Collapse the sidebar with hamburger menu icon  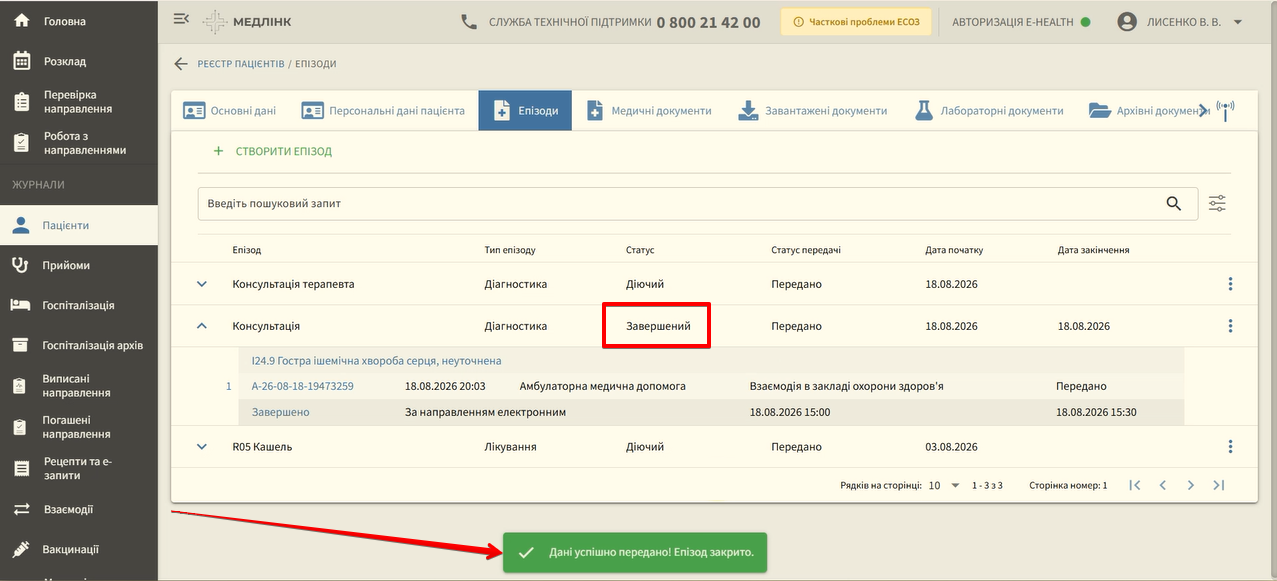181,19
